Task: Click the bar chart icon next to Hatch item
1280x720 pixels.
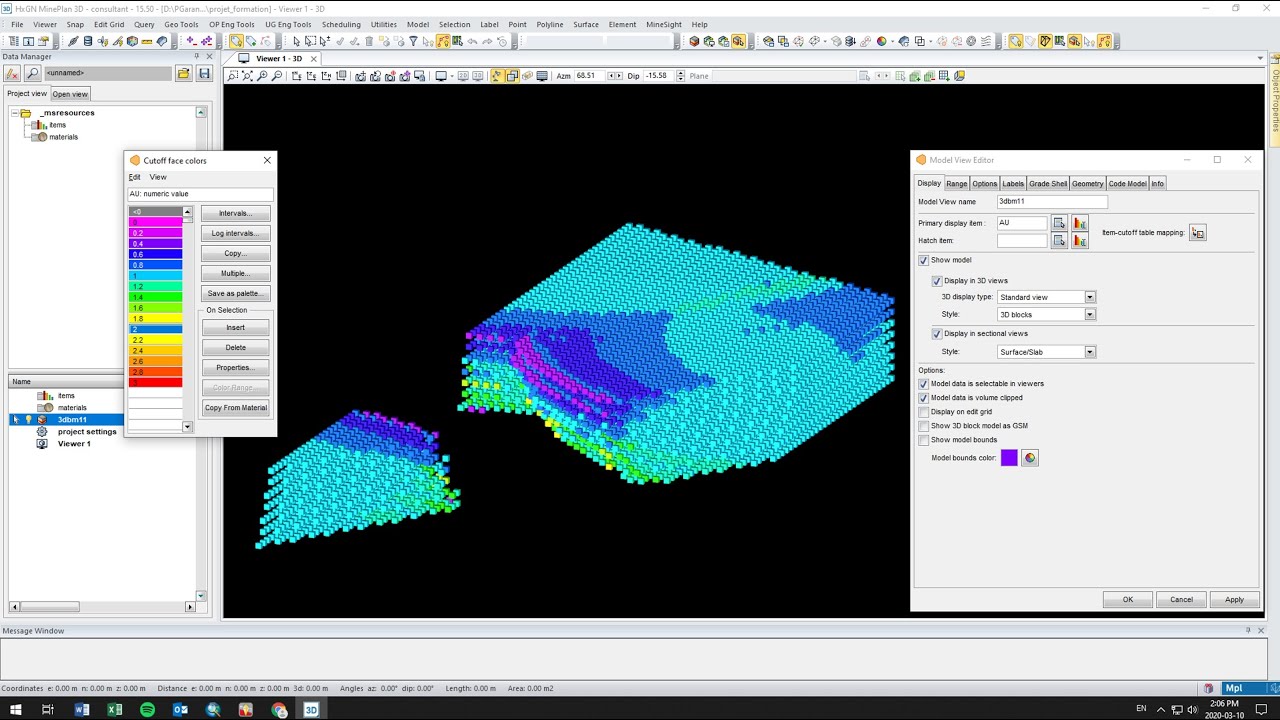Action: (1079, 241)
